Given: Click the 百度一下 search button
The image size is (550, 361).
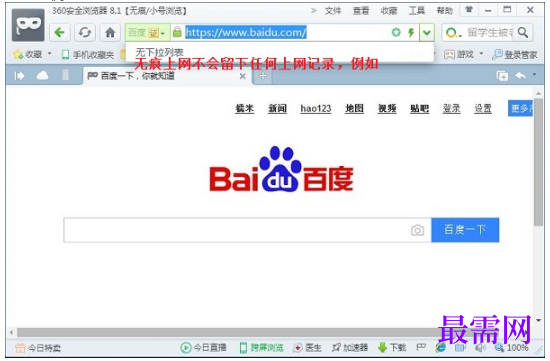Looking at the screenshot, I should (x=465, y=230).
